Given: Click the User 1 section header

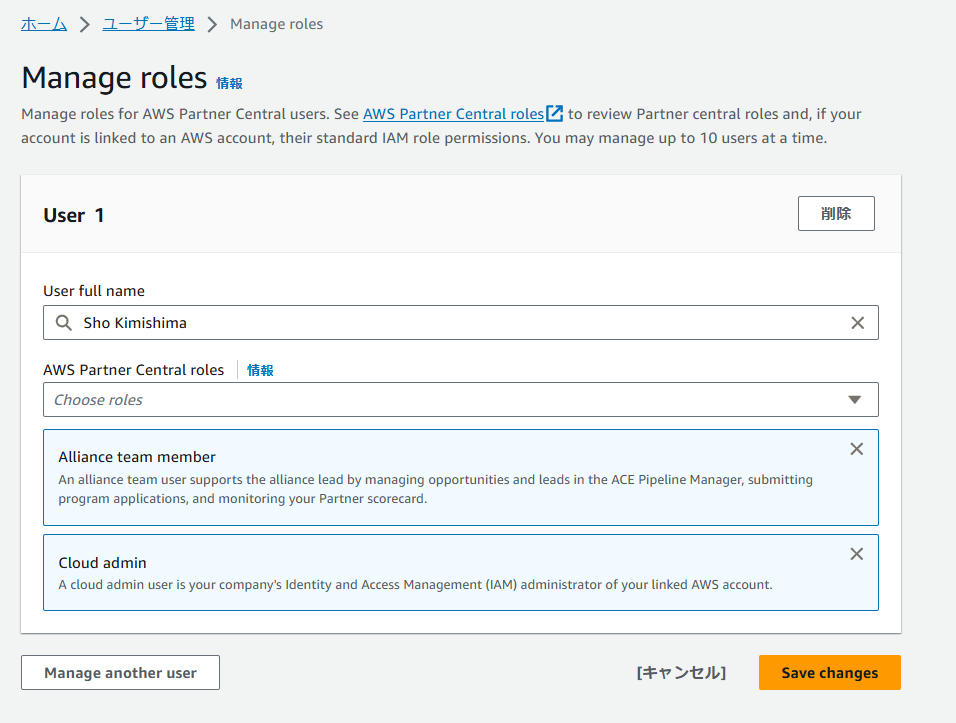Looking at the screenshot, I should [73, 214].
